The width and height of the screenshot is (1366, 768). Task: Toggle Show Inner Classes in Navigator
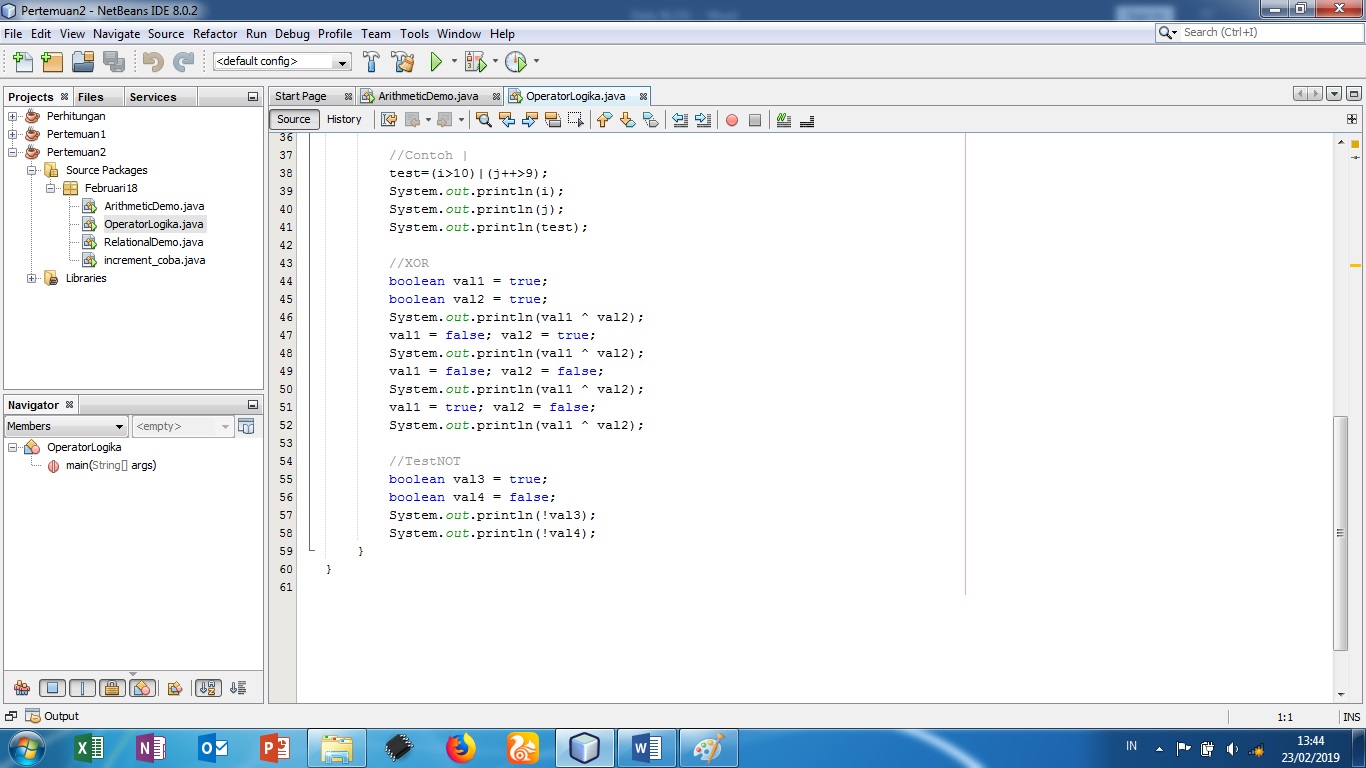(142, 688)
